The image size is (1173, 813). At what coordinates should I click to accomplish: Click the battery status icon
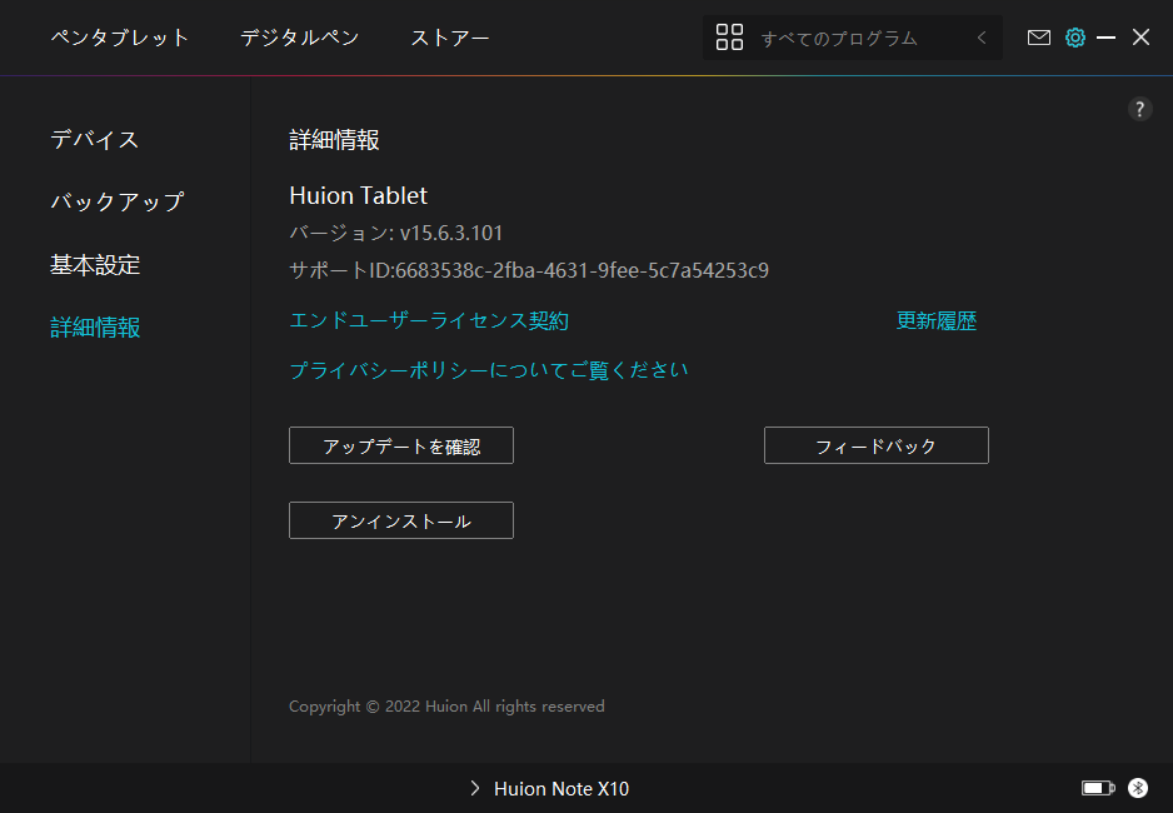click(1097, 789)
